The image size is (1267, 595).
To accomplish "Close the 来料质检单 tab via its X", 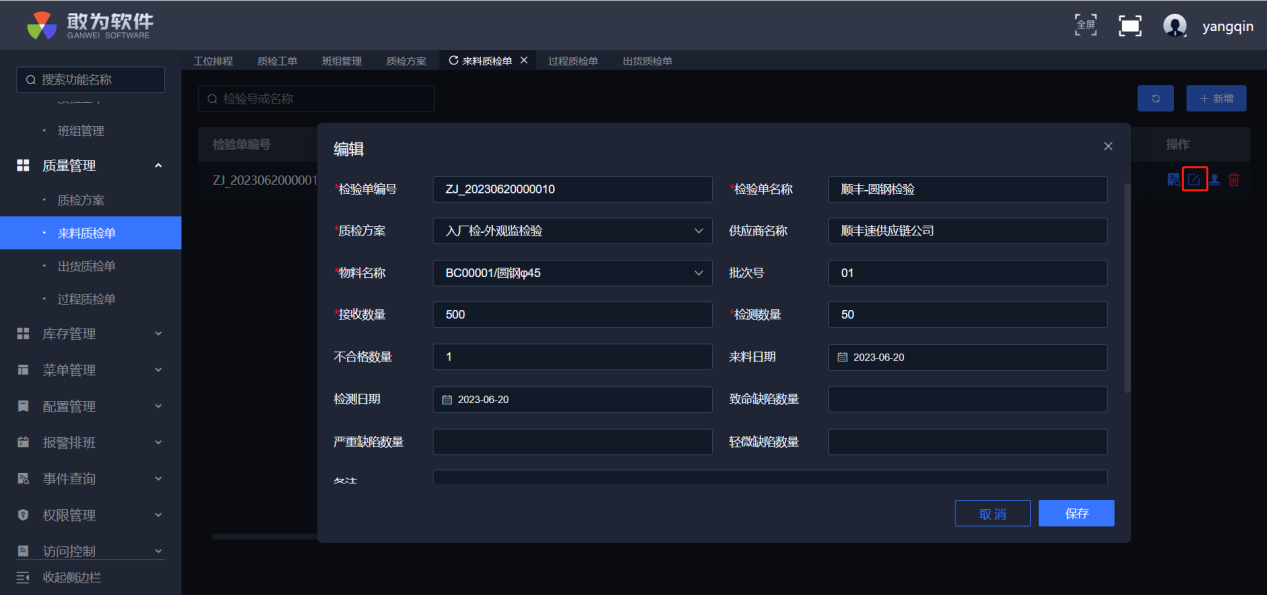I will 524,61.
